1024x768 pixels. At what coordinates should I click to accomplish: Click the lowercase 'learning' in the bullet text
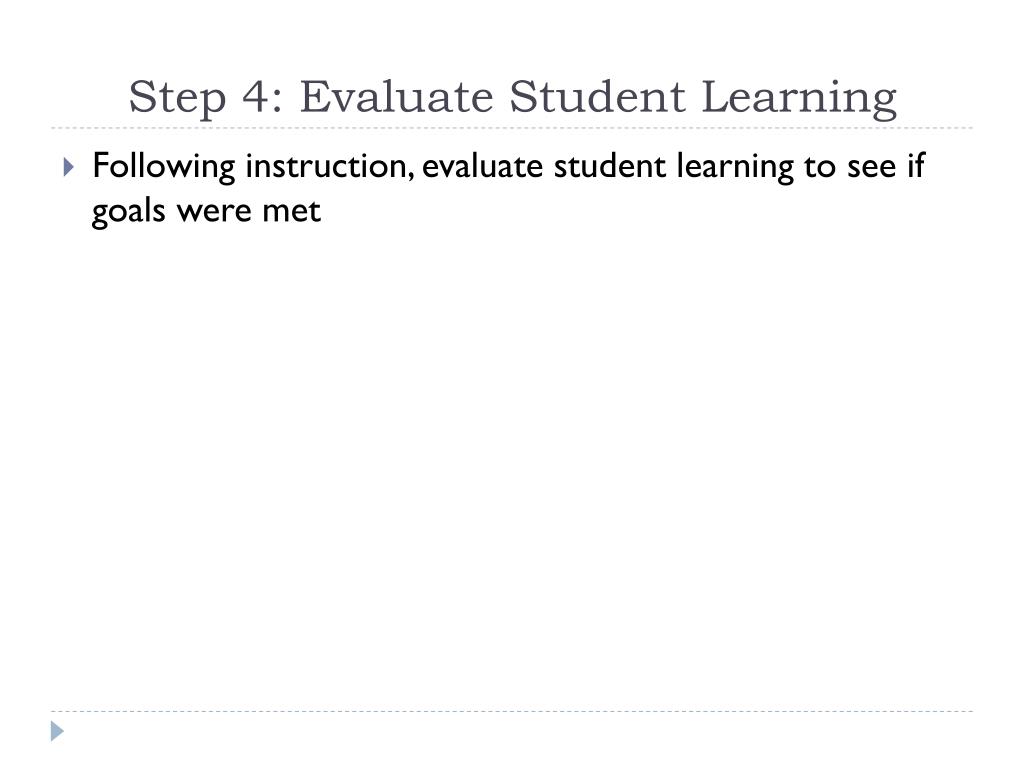735,168
